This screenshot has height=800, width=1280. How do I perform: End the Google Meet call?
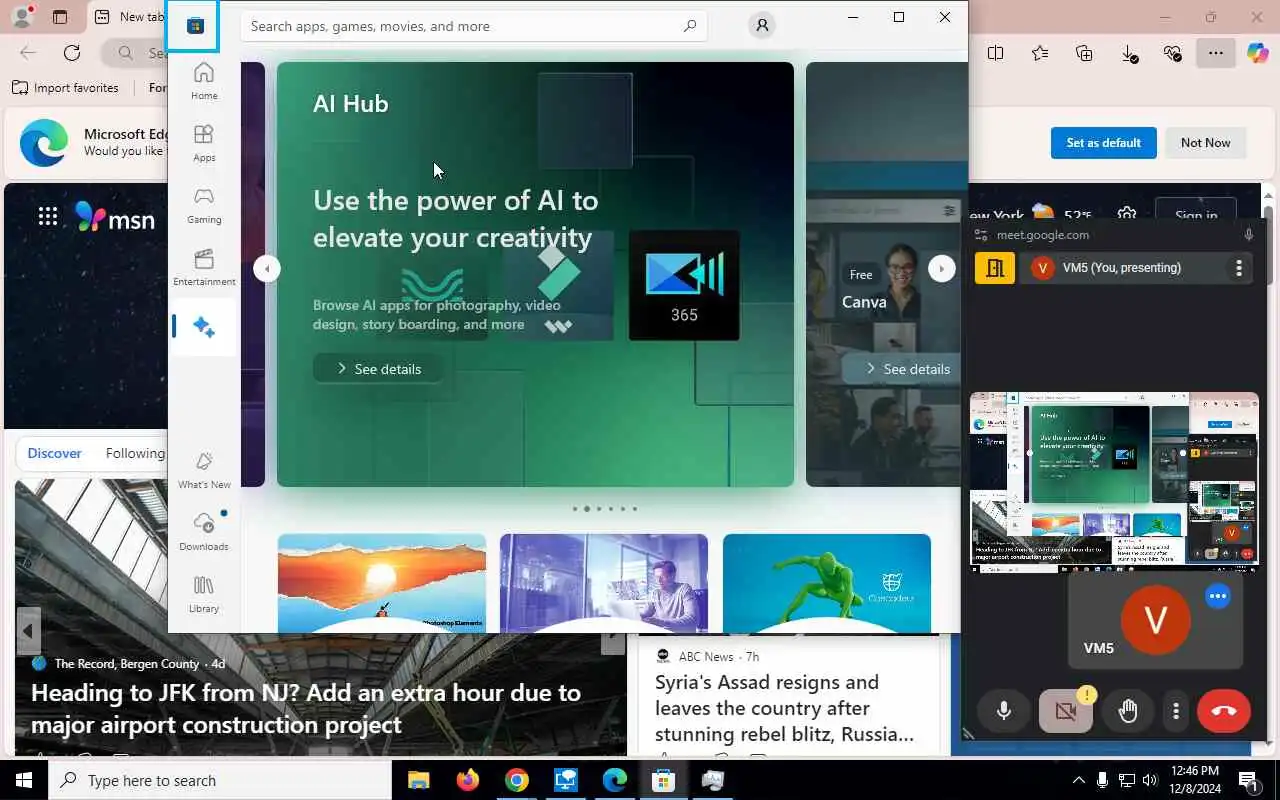[x=1224, y=711]
